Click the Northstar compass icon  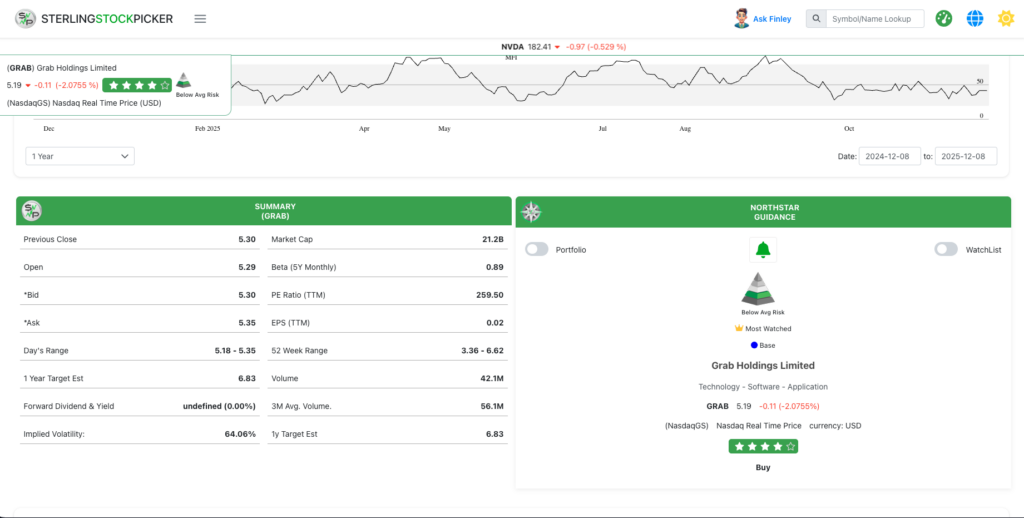532,212
